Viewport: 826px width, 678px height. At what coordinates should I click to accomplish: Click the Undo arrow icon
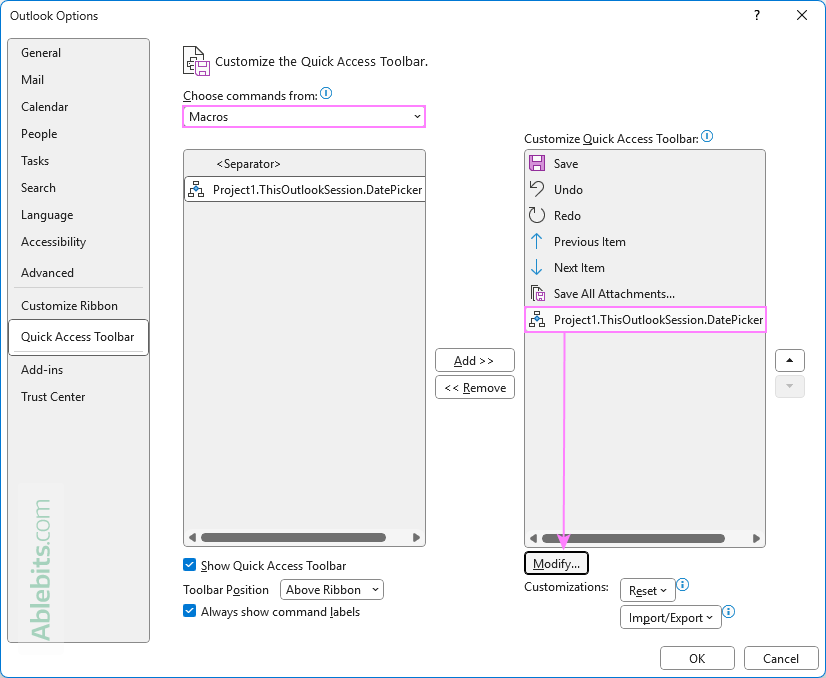point(537,189)
